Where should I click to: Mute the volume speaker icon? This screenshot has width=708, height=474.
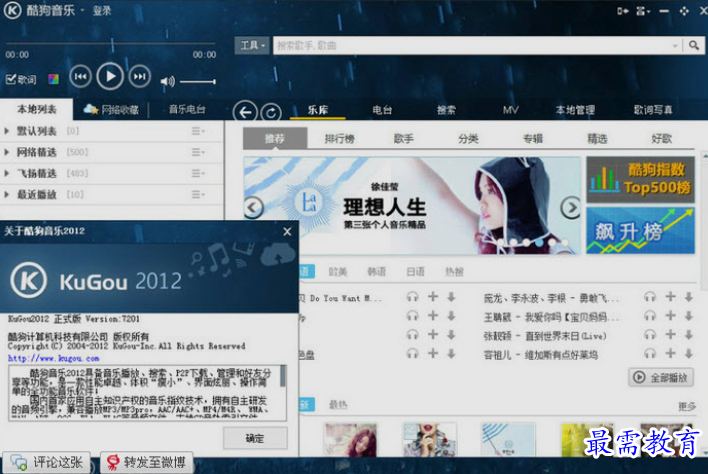[168, 81]
